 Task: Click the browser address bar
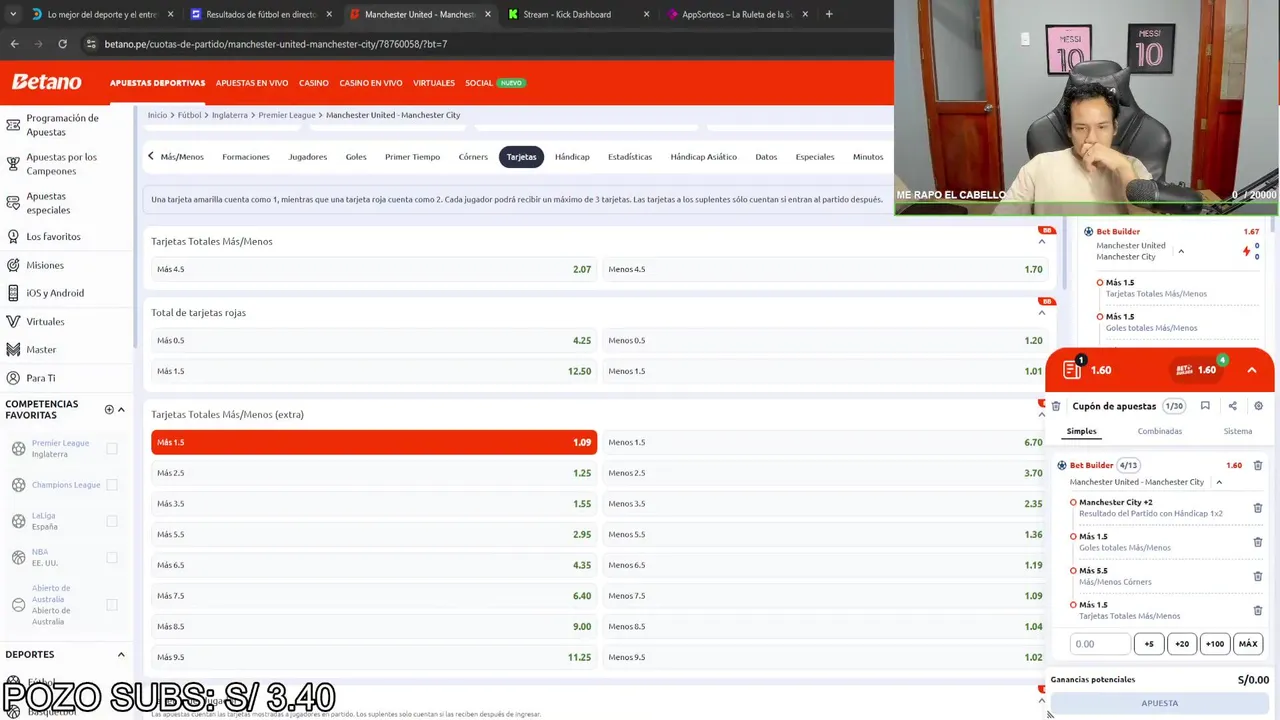pyautogui.click(x=480, y=44)
